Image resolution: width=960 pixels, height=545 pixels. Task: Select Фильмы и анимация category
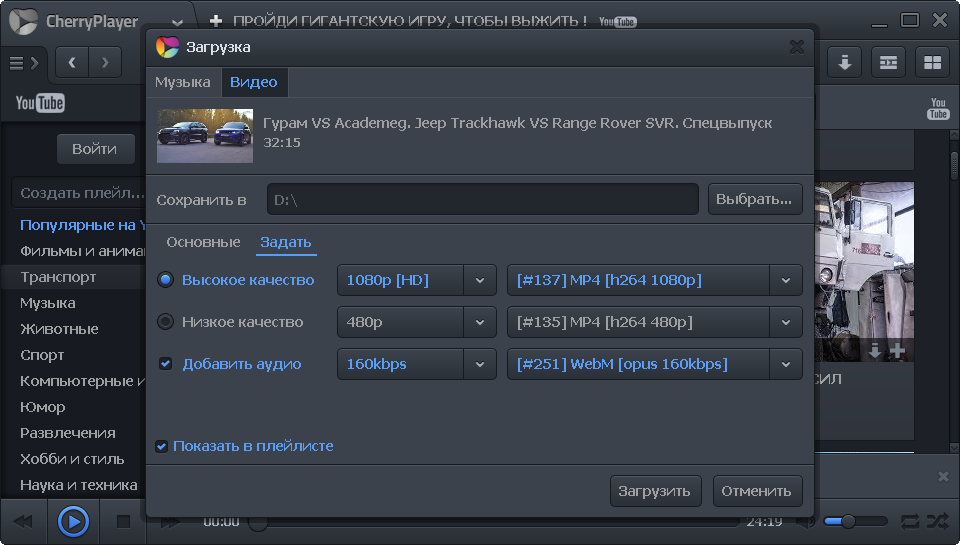tap(83, 251)
